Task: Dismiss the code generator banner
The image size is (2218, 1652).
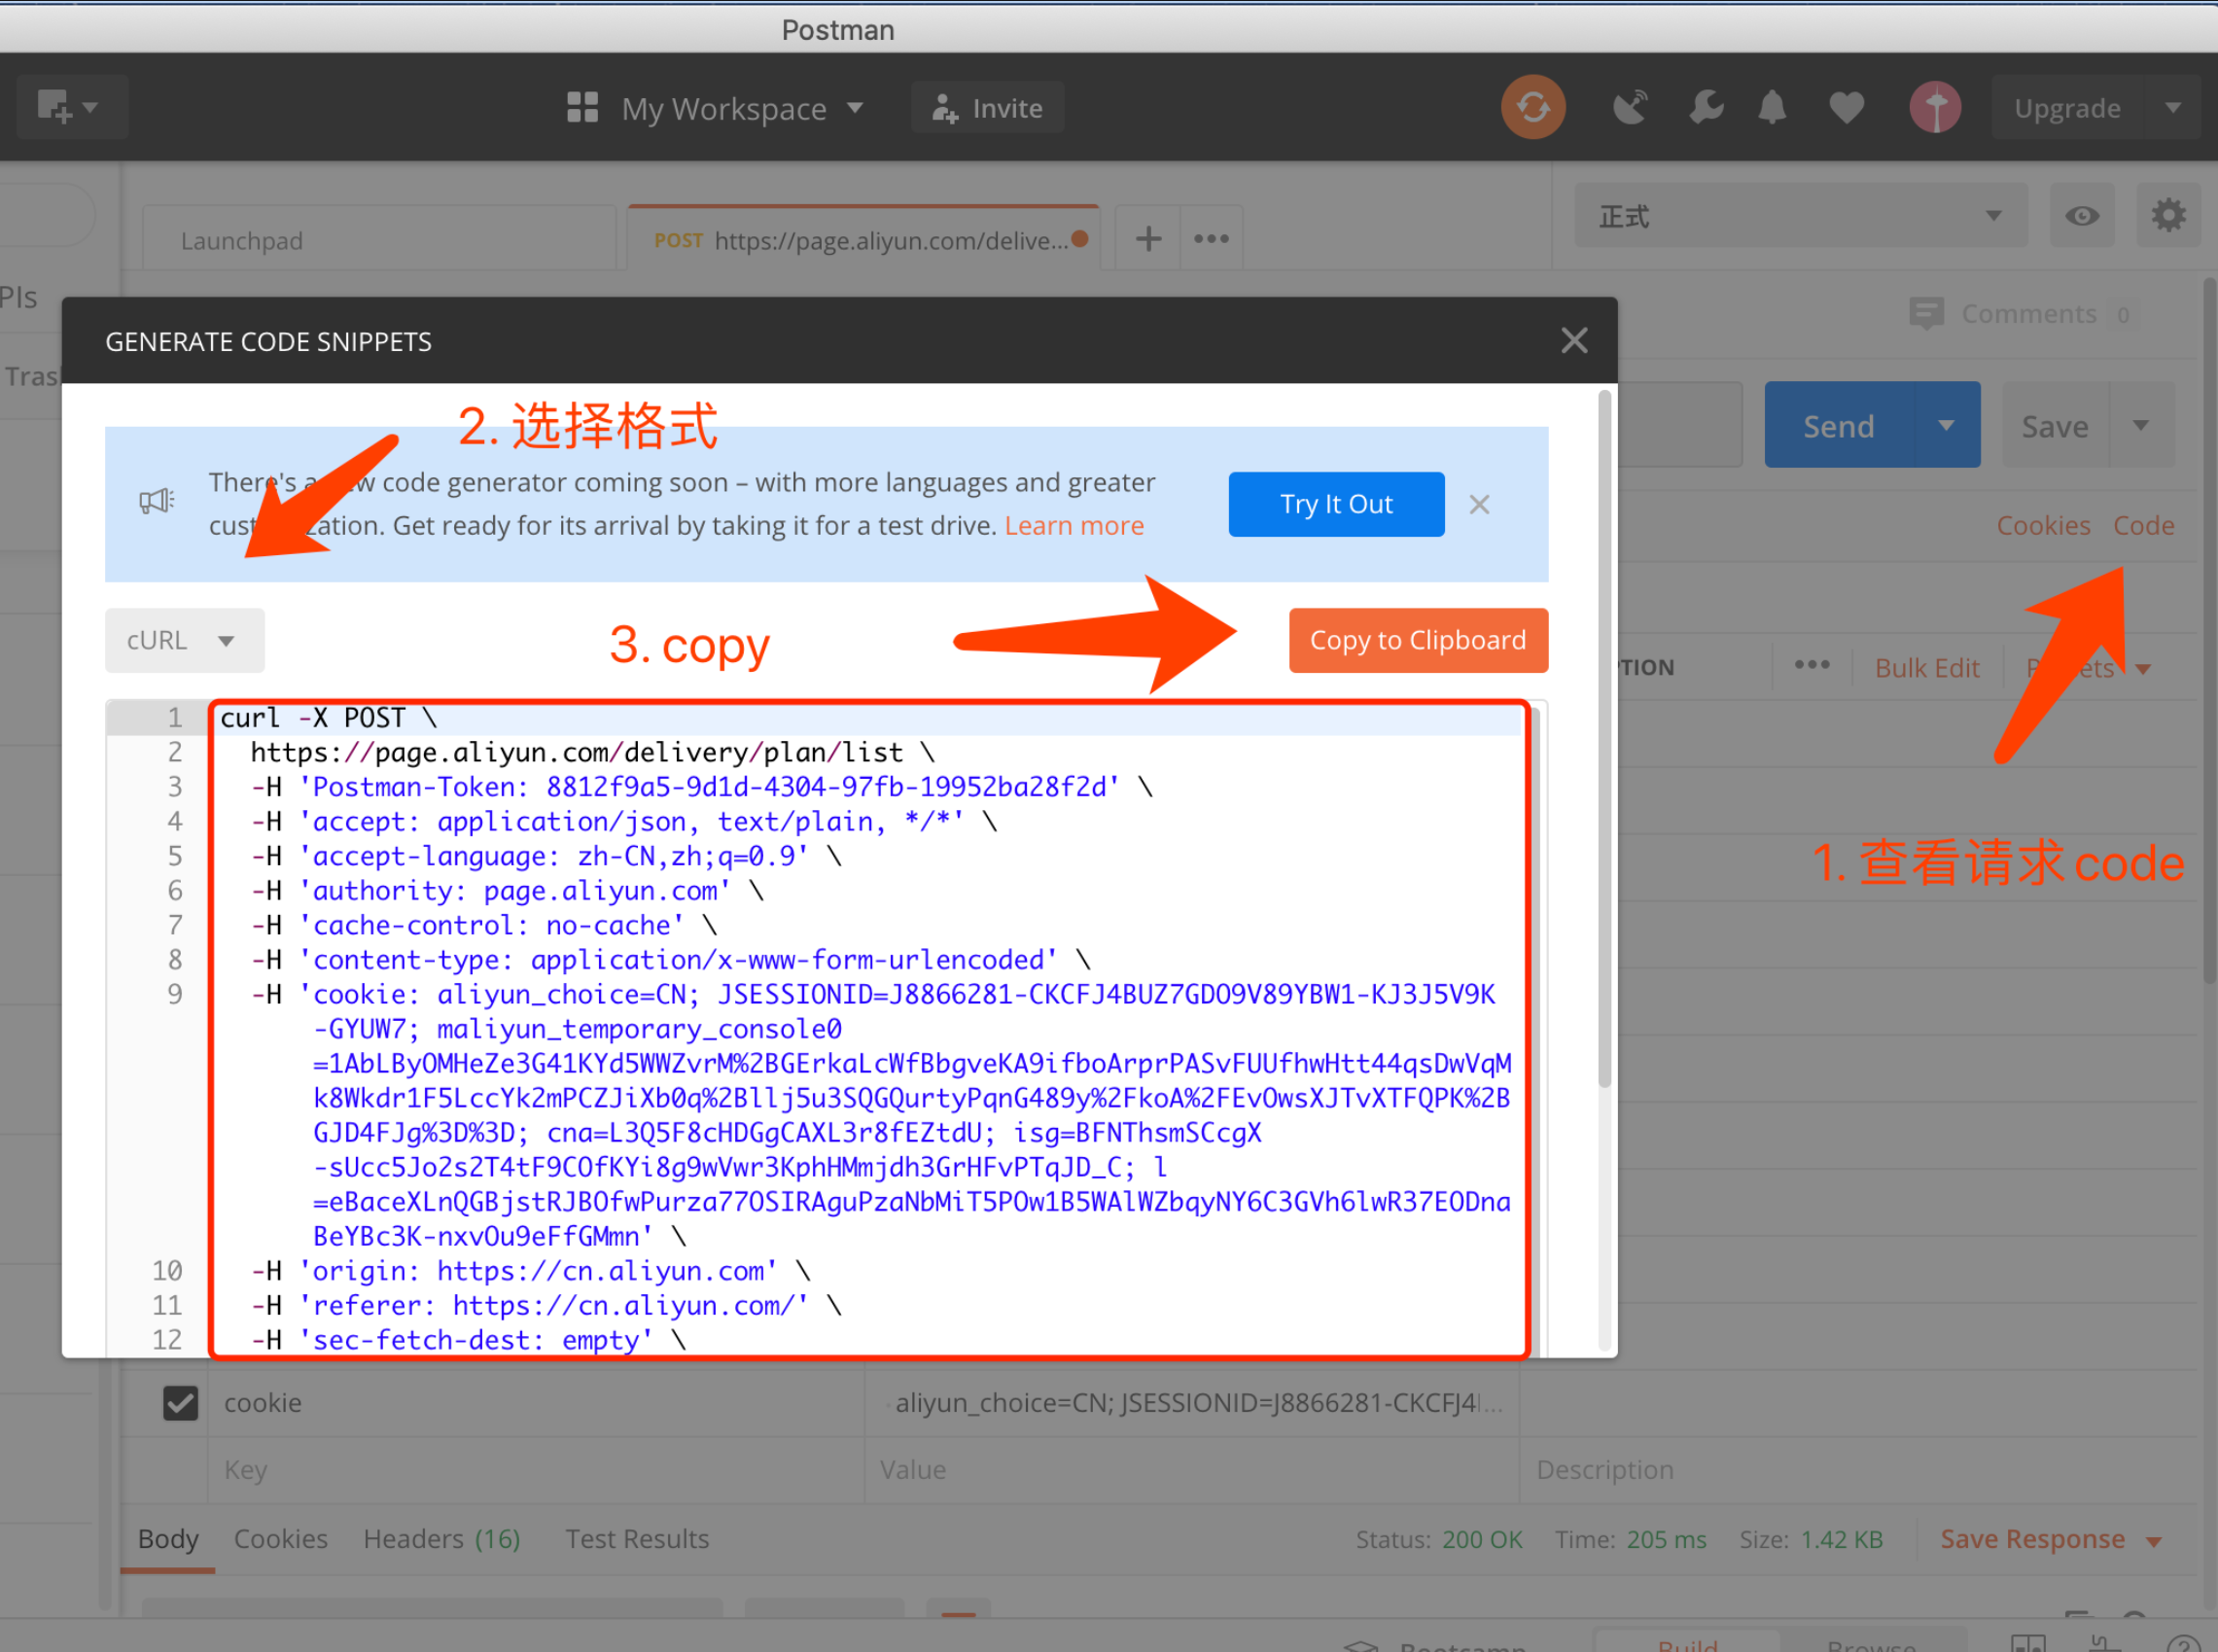Action: coord(1479,505)
